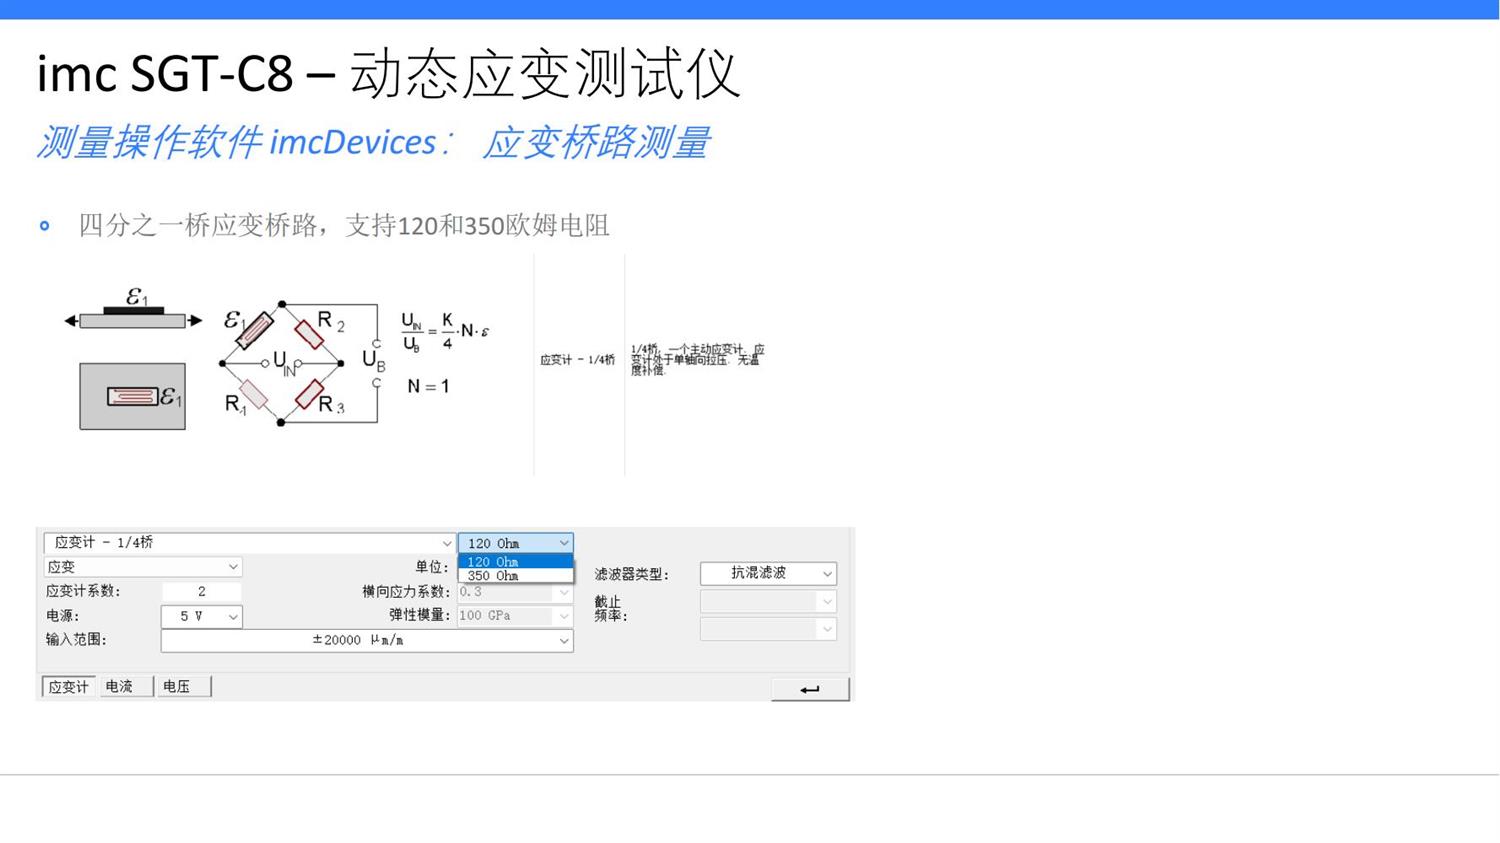Screen dimensions: 1500x843
Task: Click the 弹性模量: label
Action: [420, 615]
